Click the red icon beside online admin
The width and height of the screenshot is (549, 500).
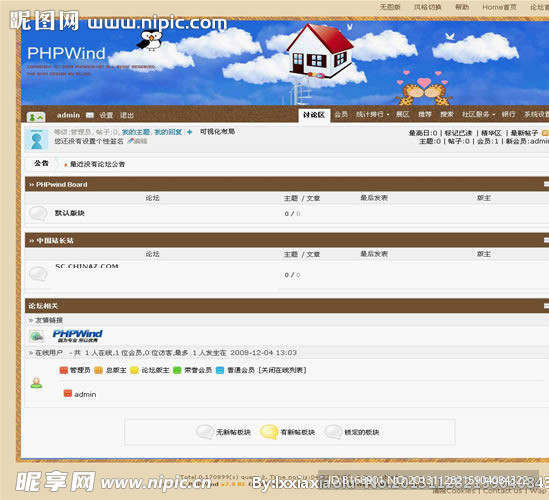[68, 394]
